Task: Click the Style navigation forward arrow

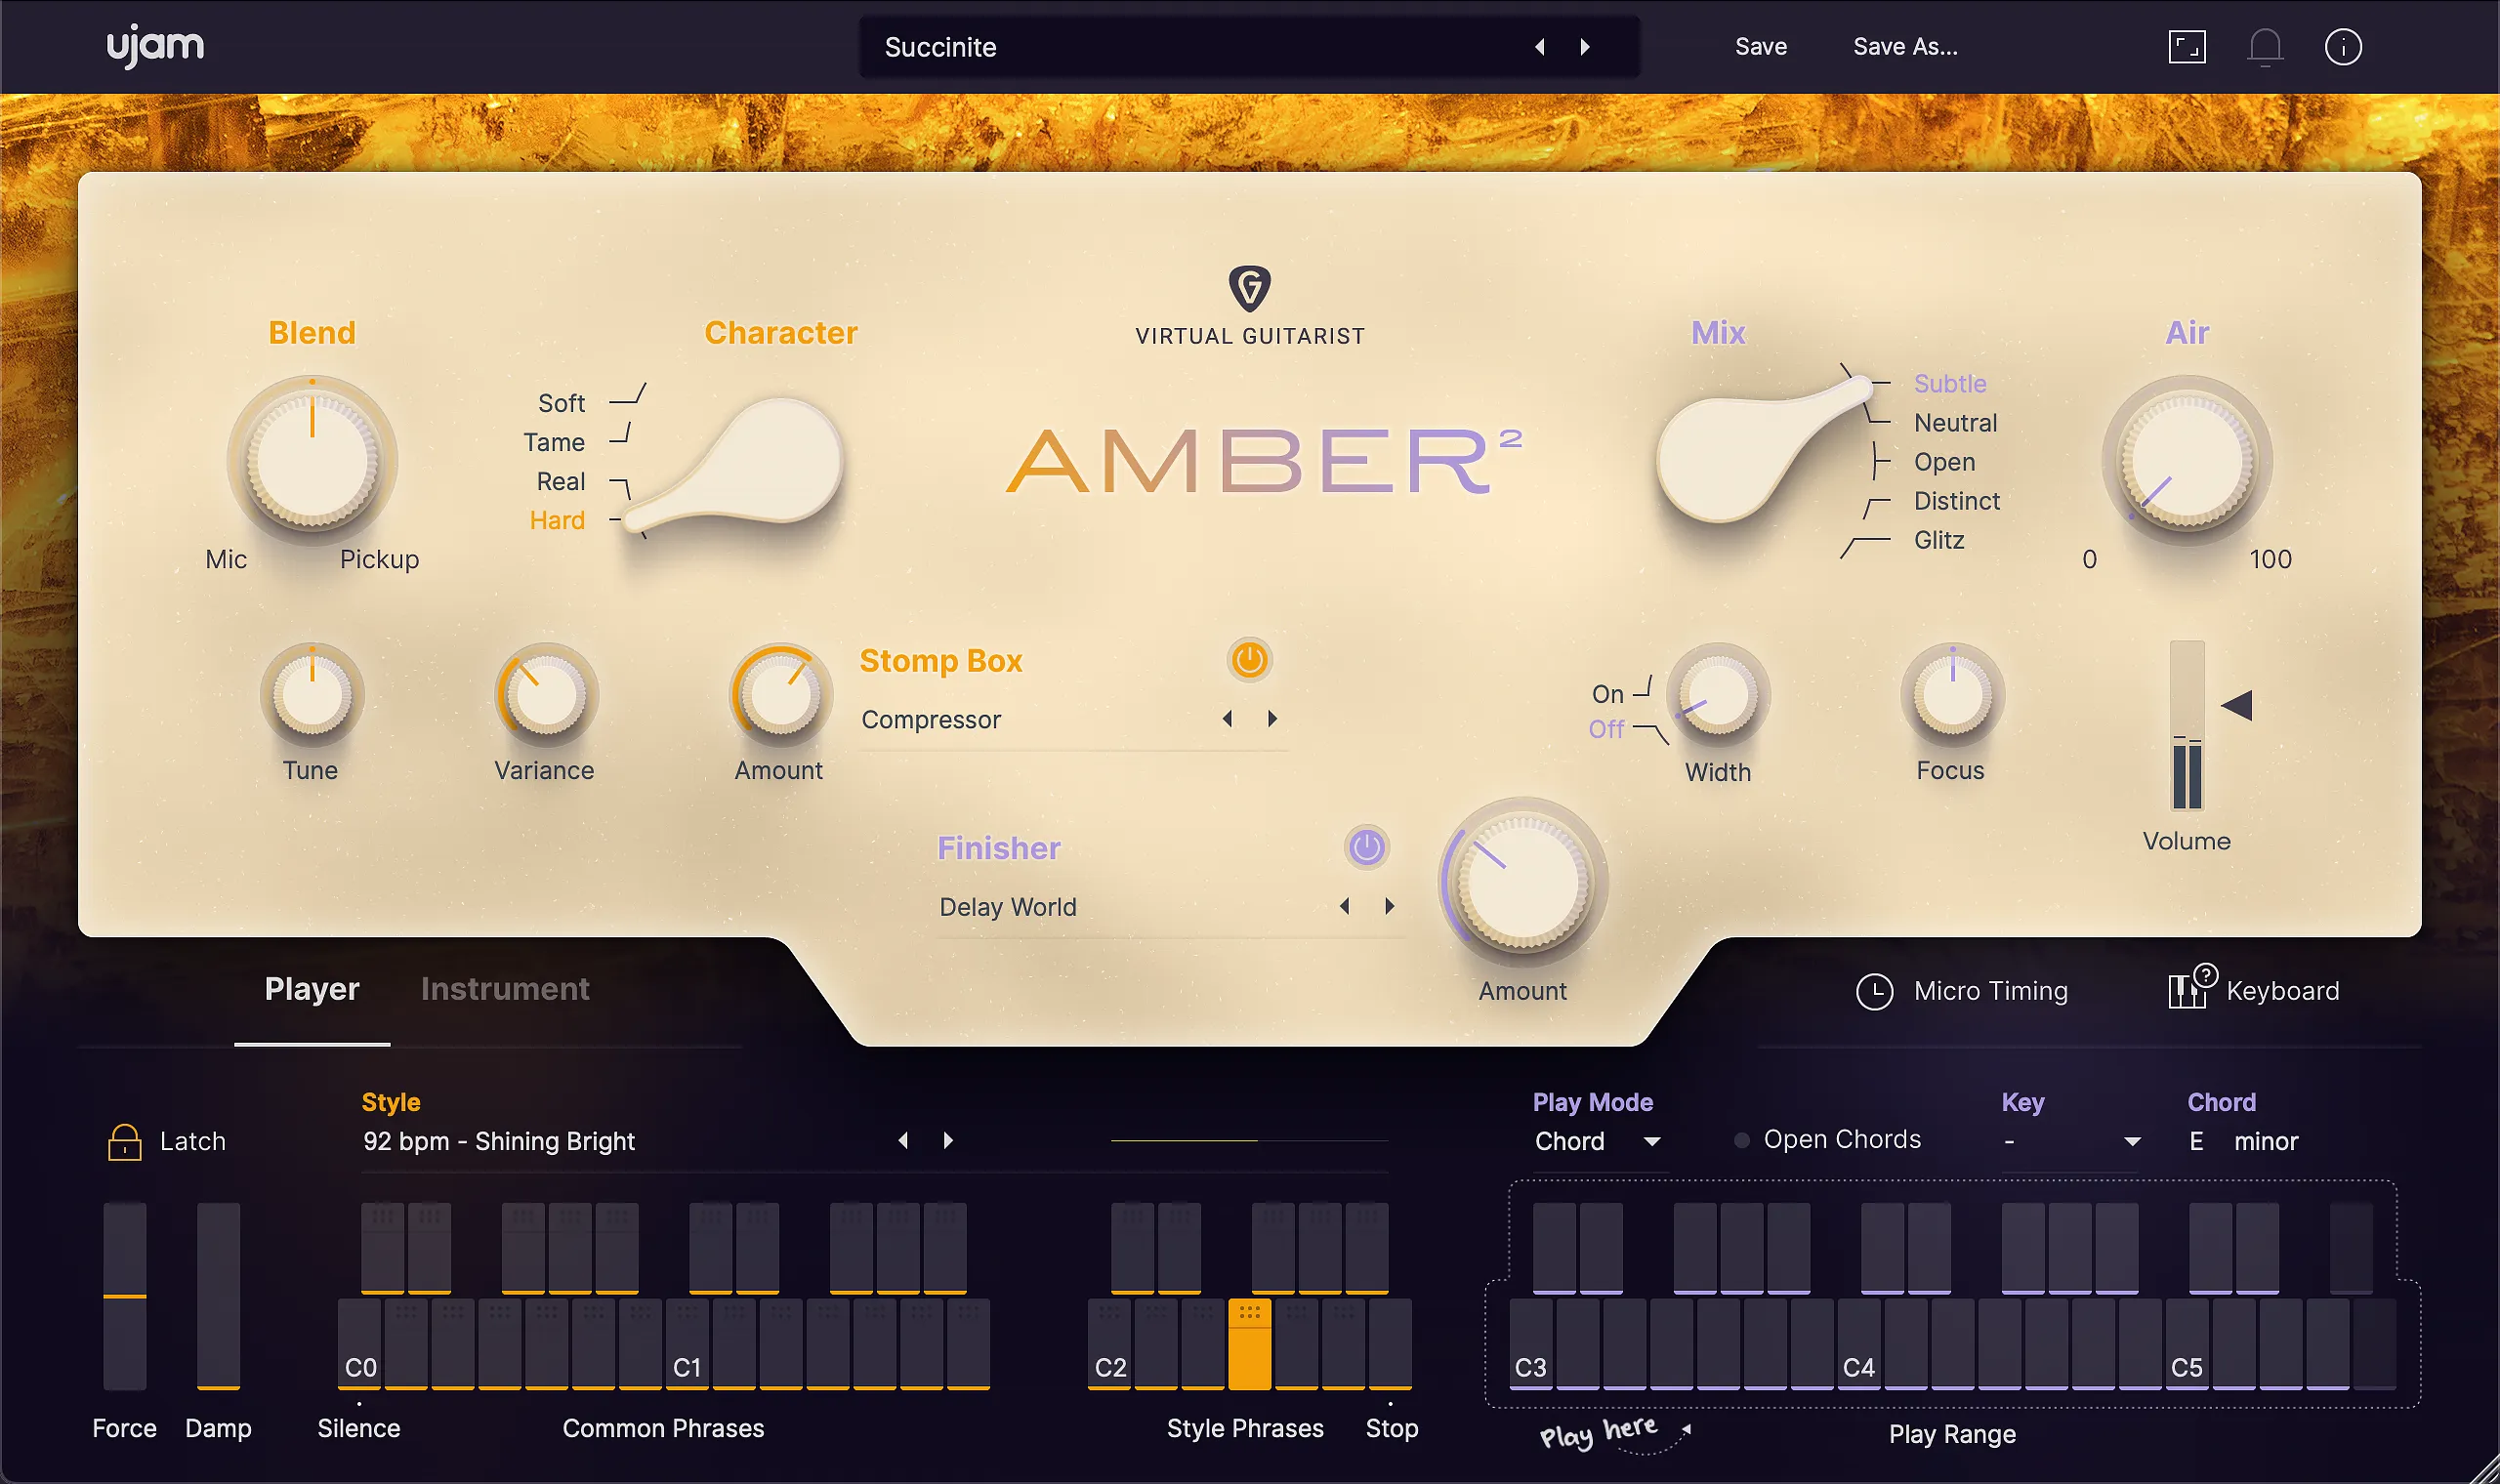Action: 949,1141
